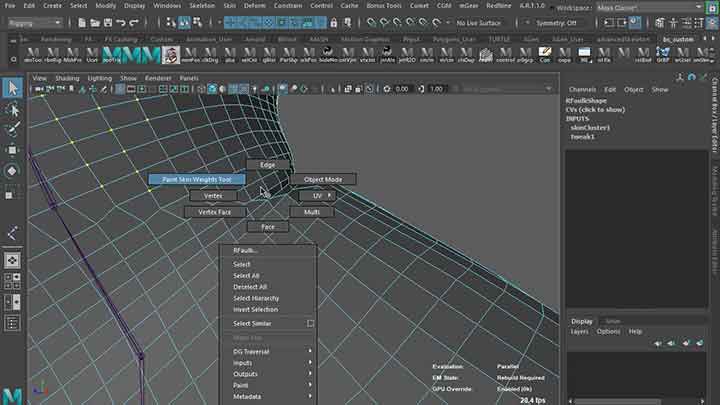
Task: Choose Paint Skin Weights Tool in marking menu
Action: pyautogui.click(x=196, y=179)
